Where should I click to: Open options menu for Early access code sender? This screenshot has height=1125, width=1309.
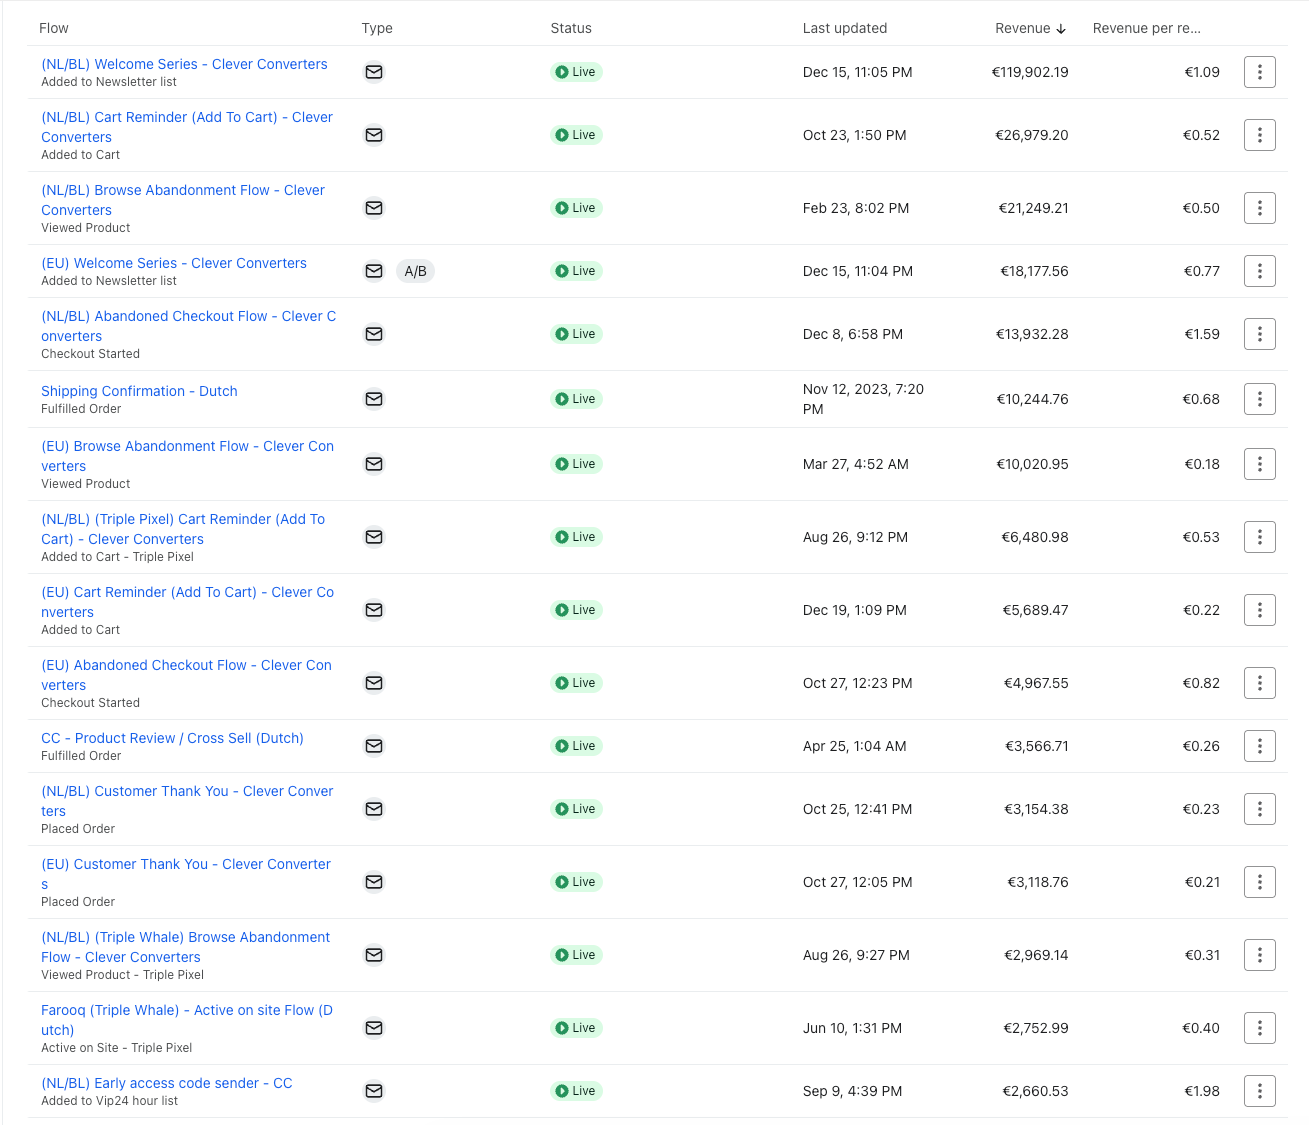point(1260,1091)
